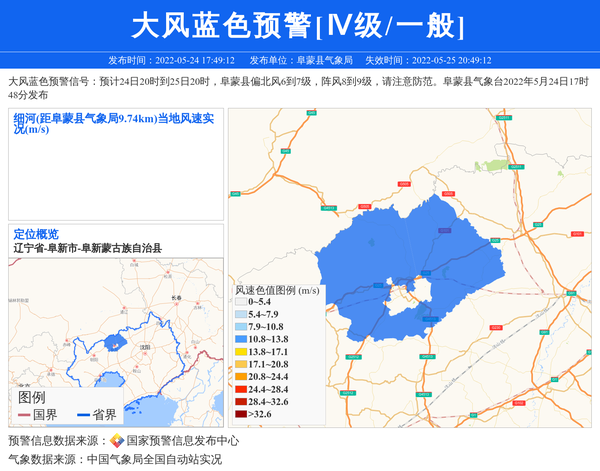Click the National Warning Center logo icon
The height and width of the screenshot is (471, 600).
pos(117,440)
